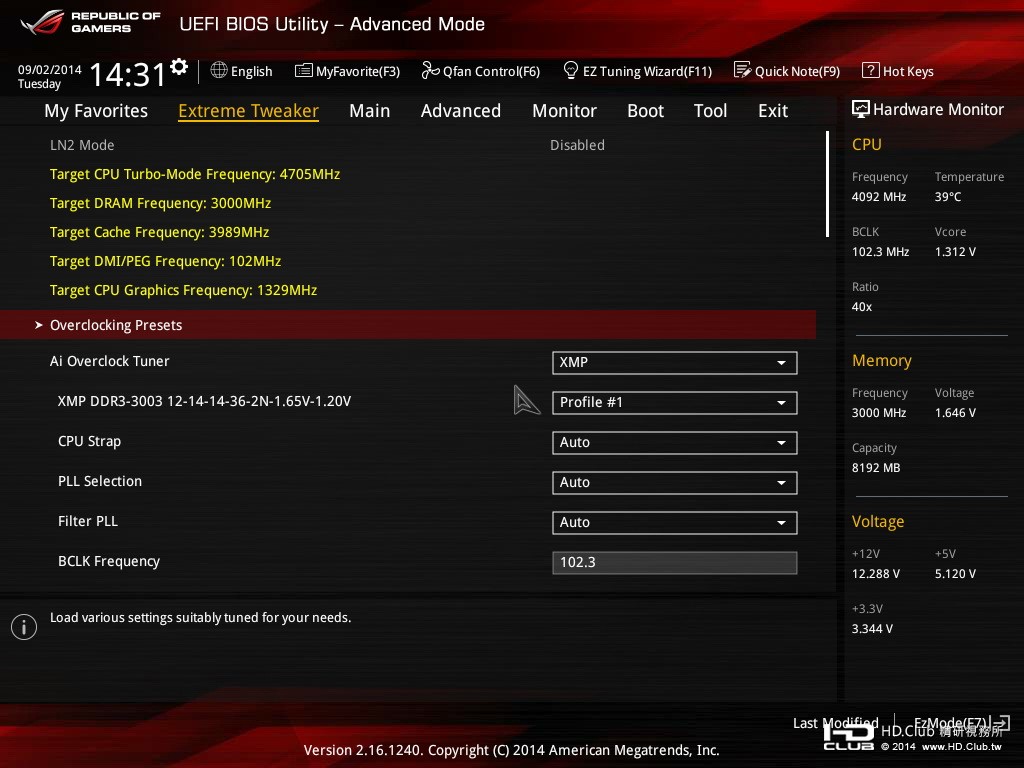Click the BCLK Frequency label
Image resolution: width=1024 pixels, height=768 pixels.
tap(109, 561)
